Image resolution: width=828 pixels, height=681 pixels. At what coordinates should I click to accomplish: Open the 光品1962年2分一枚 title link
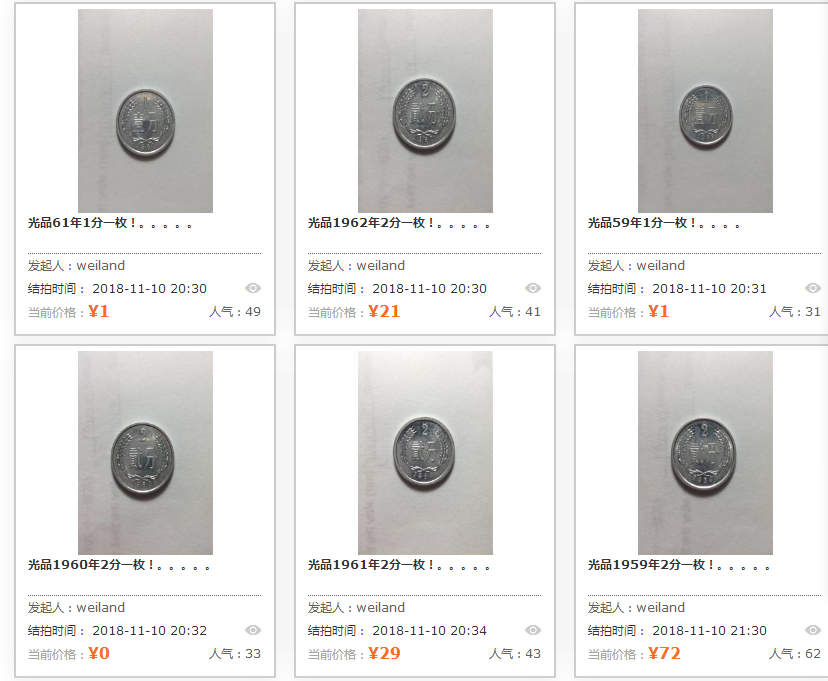click(x=399, y=223)
